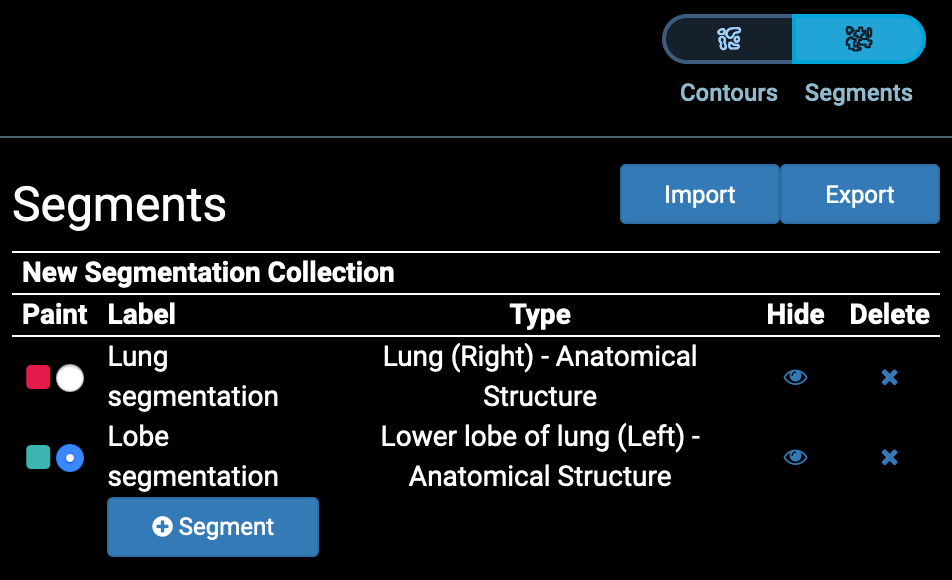Select Lung segmentation paint radio button
The width and height of the screenshot is (952, 580).
(70, 378)
